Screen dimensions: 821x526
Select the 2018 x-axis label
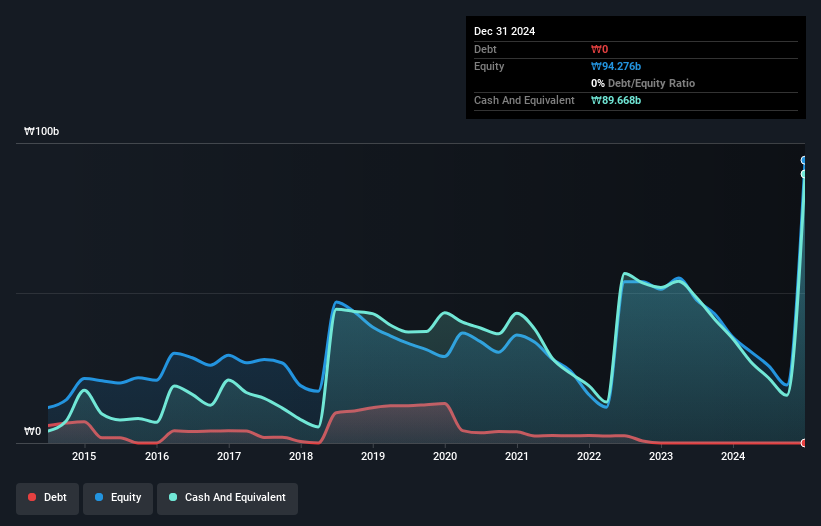tap(301, 456)
